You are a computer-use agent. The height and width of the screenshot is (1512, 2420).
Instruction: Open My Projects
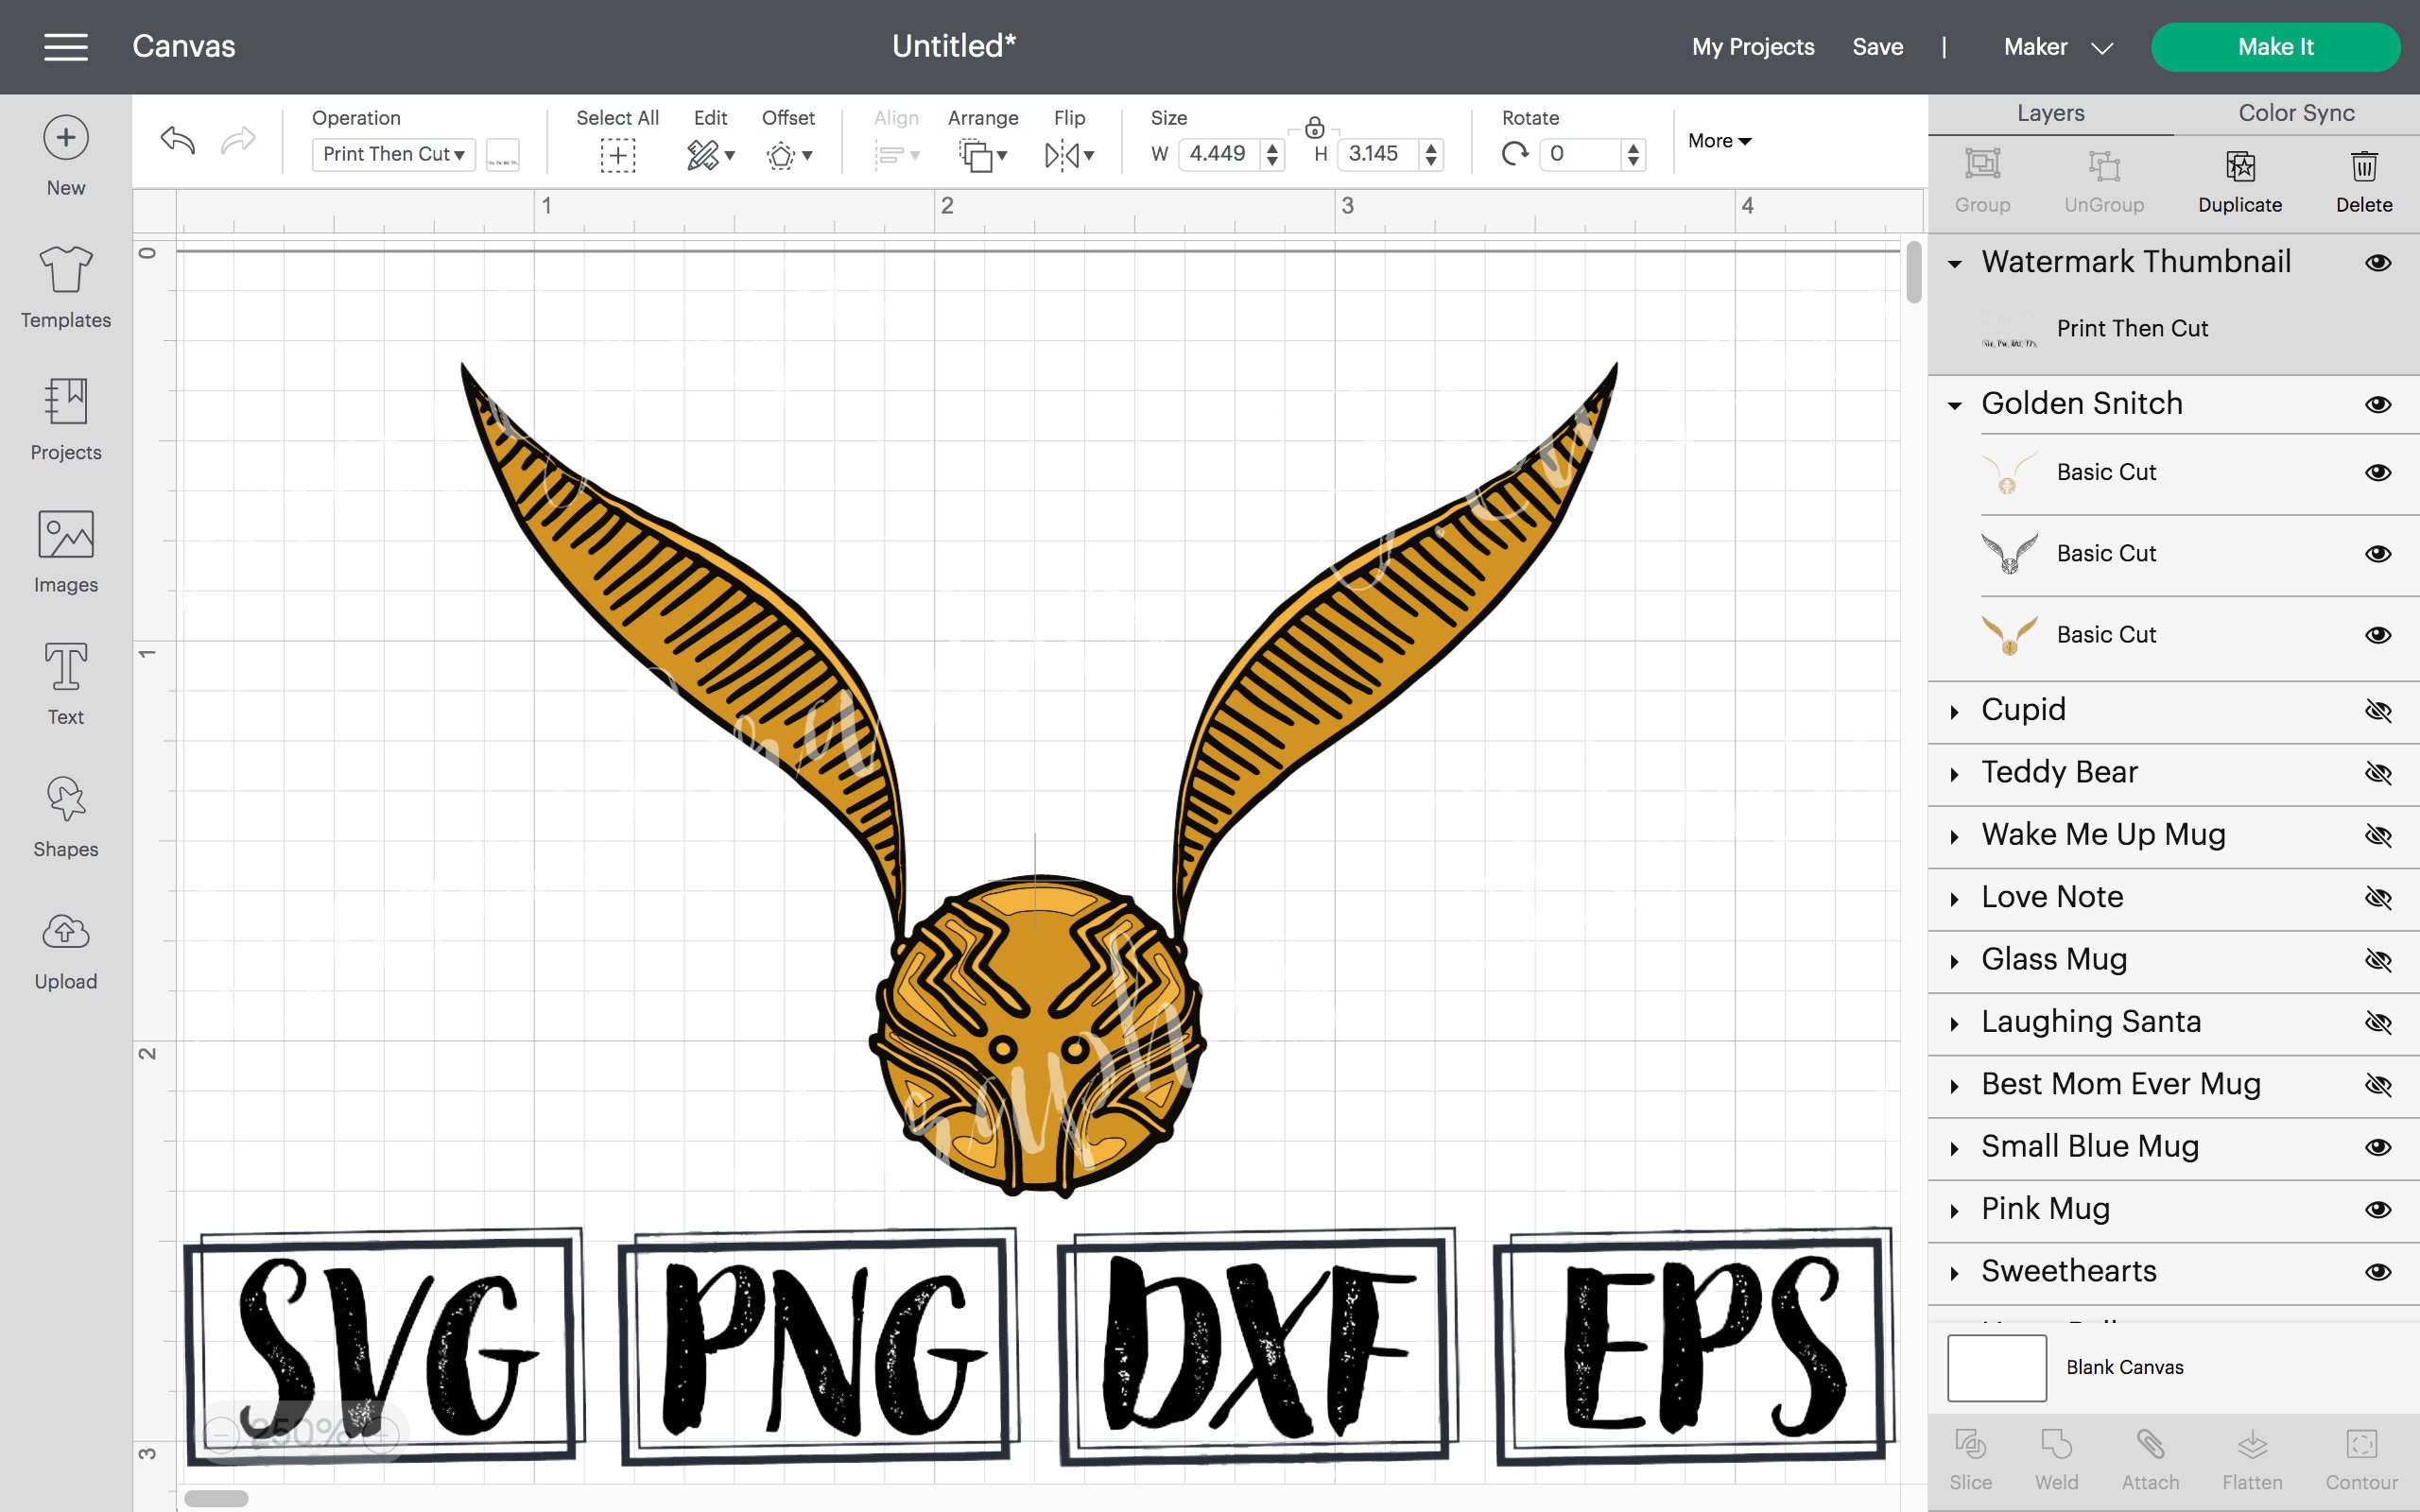(x=1751, y=46)
